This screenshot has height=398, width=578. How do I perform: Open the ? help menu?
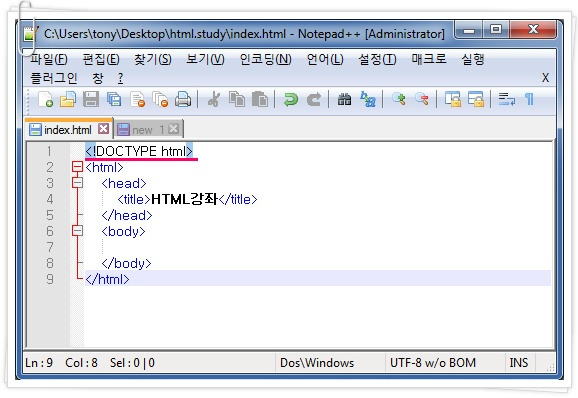[121, 78]
